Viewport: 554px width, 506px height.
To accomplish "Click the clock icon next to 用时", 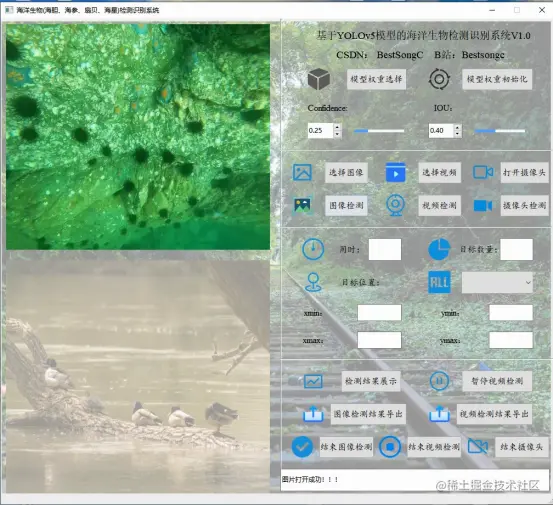I will (x=313, y=249).
